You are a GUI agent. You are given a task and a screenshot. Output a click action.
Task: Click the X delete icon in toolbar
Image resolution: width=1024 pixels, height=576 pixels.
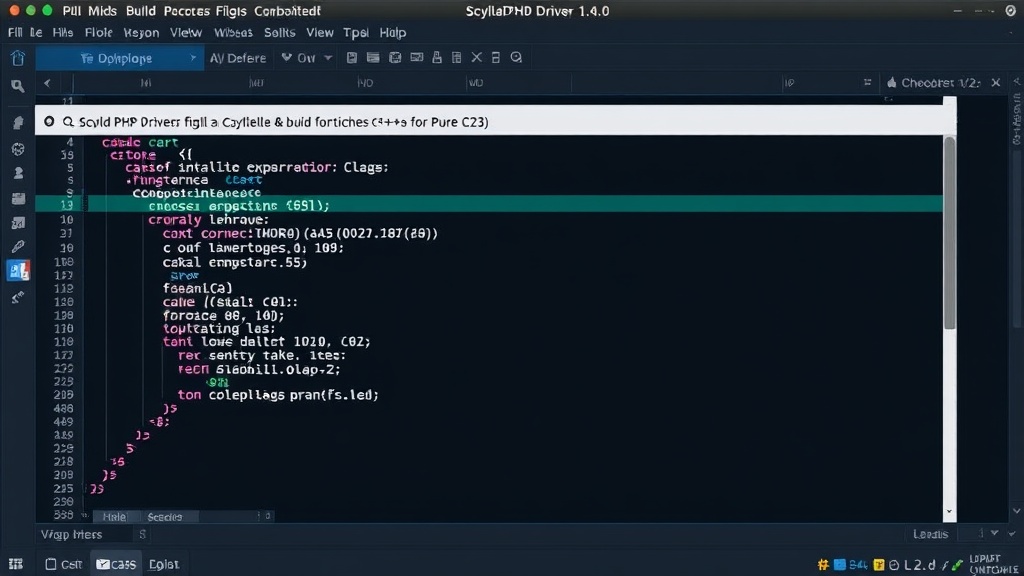[477, 57]
